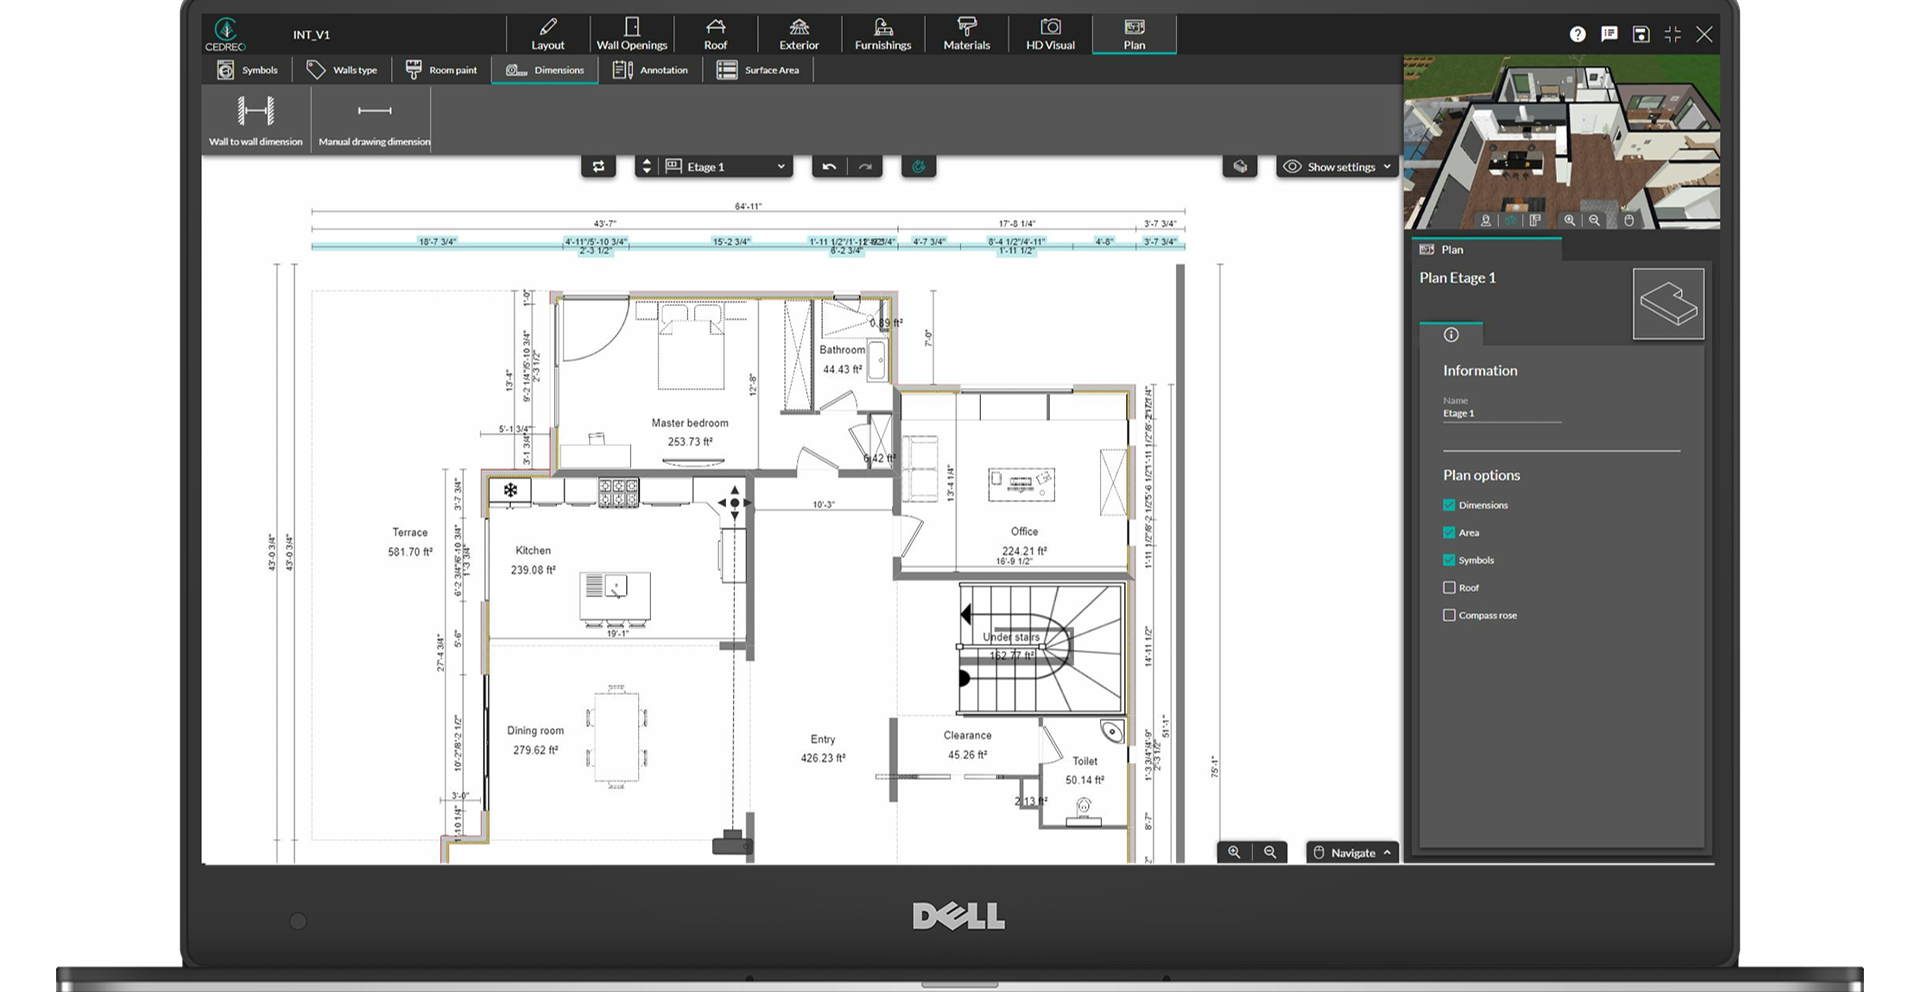Click the swap view arrows icon
This screenshot has height=992, width=1920.
598,167
